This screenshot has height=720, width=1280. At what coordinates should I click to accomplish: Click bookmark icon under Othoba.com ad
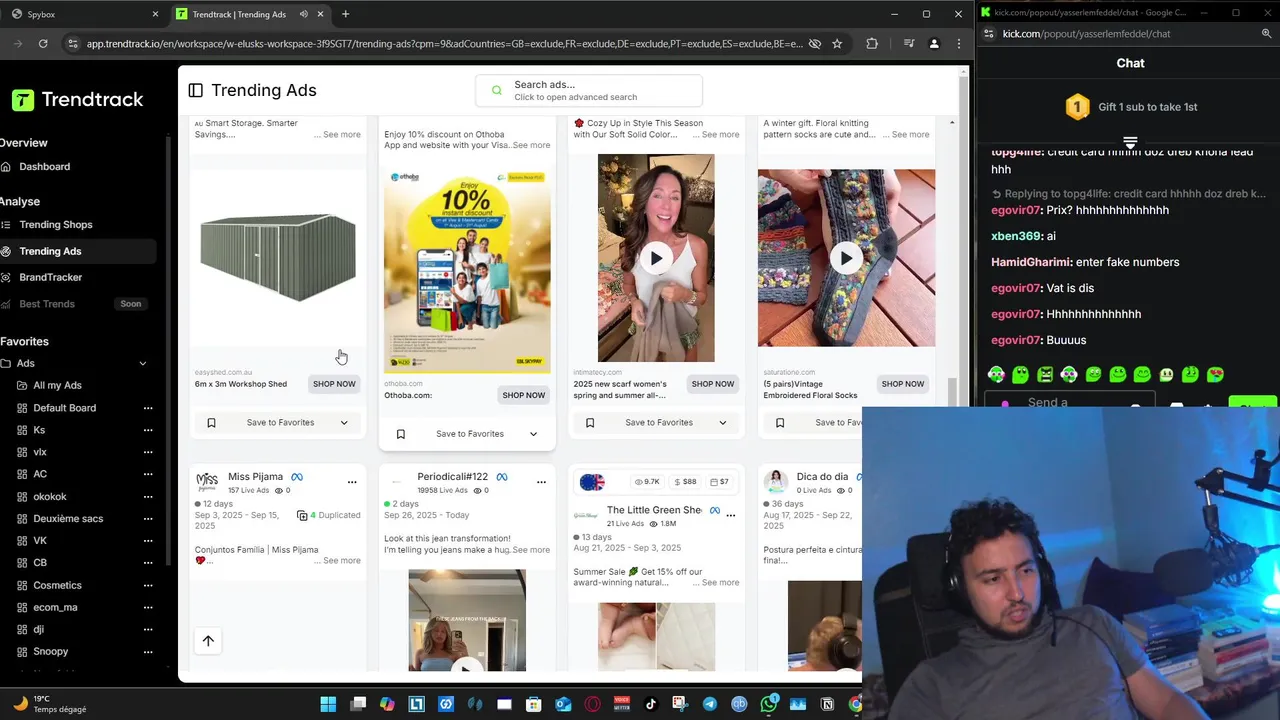[401, 434]
